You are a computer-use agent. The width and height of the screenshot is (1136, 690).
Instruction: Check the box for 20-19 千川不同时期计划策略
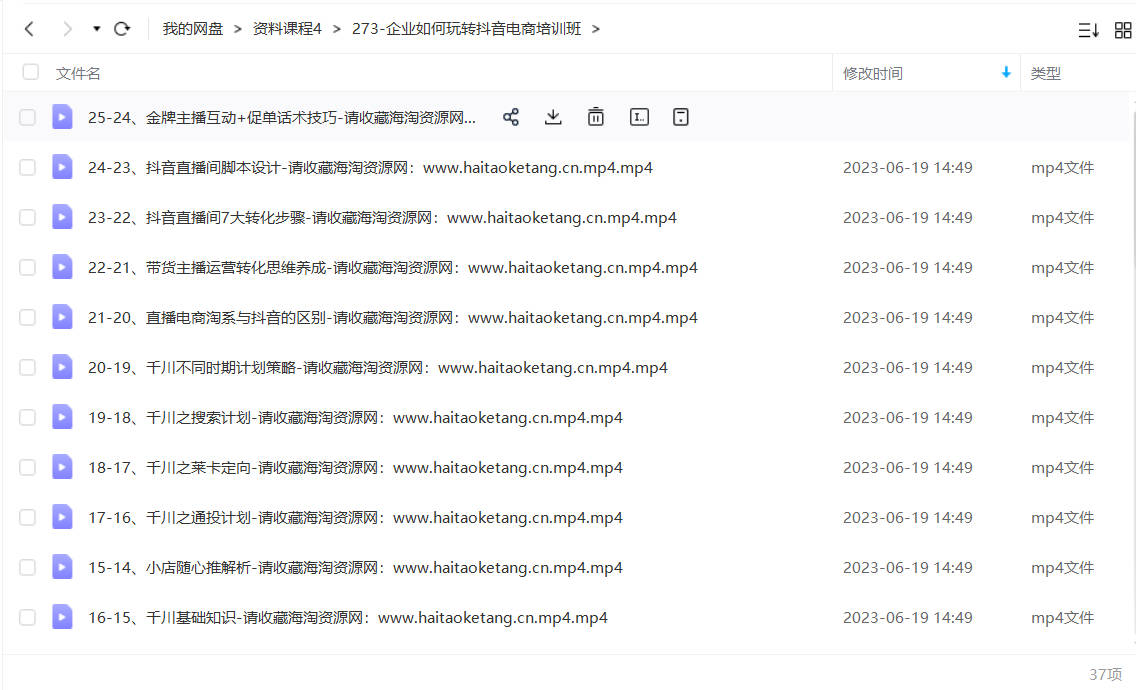point(28,367)
